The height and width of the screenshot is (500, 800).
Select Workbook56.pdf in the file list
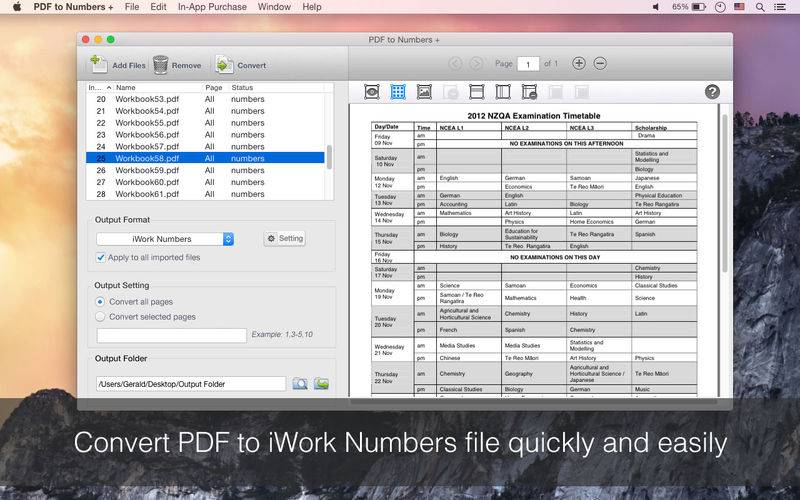click(205, 135)
